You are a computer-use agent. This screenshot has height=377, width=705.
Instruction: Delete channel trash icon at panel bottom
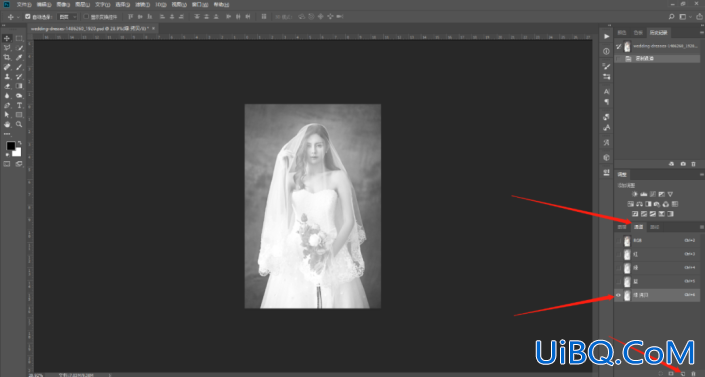point(693,373)
